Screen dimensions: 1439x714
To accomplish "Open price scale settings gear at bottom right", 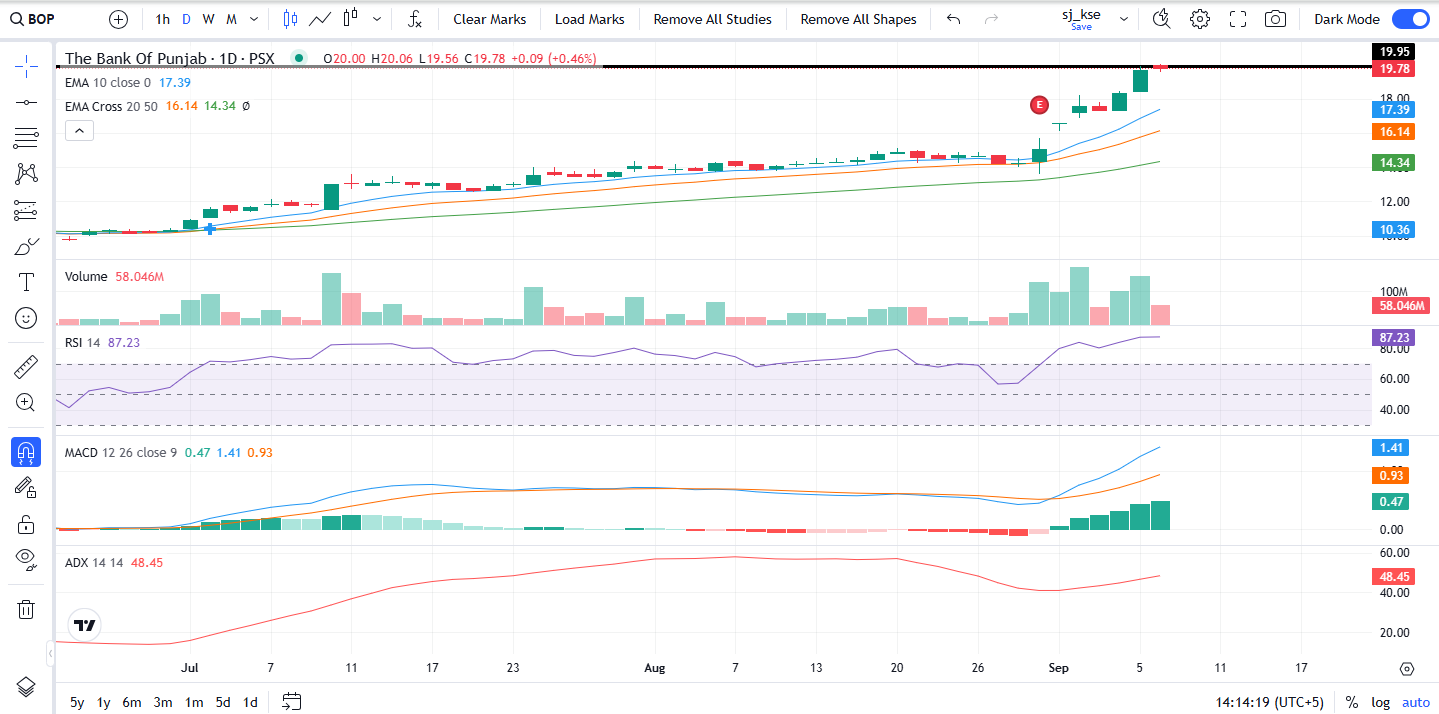I will (1407, 669).
